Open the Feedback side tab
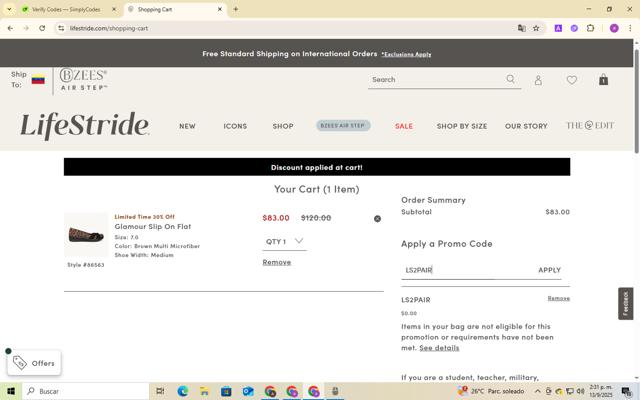 coord(625,303)
